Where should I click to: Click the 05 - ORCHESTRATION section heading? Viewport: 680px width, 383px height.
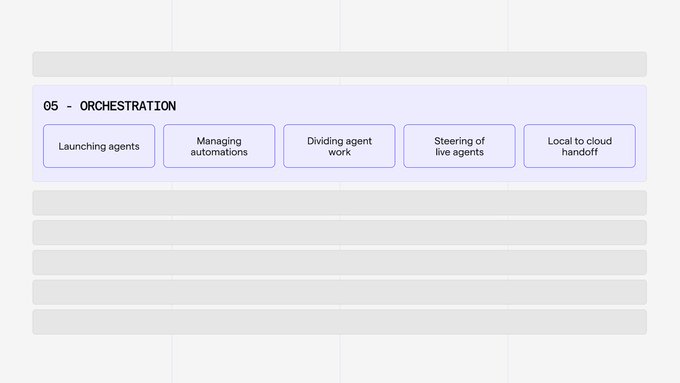[110, 106]
